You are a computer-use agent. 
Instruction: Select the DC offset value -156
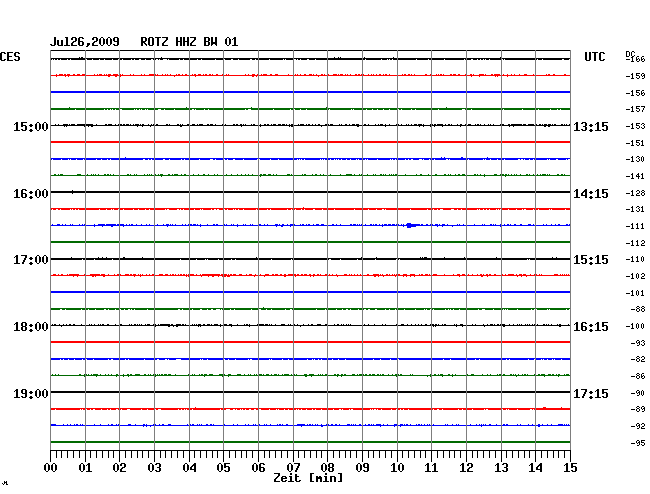635,93
